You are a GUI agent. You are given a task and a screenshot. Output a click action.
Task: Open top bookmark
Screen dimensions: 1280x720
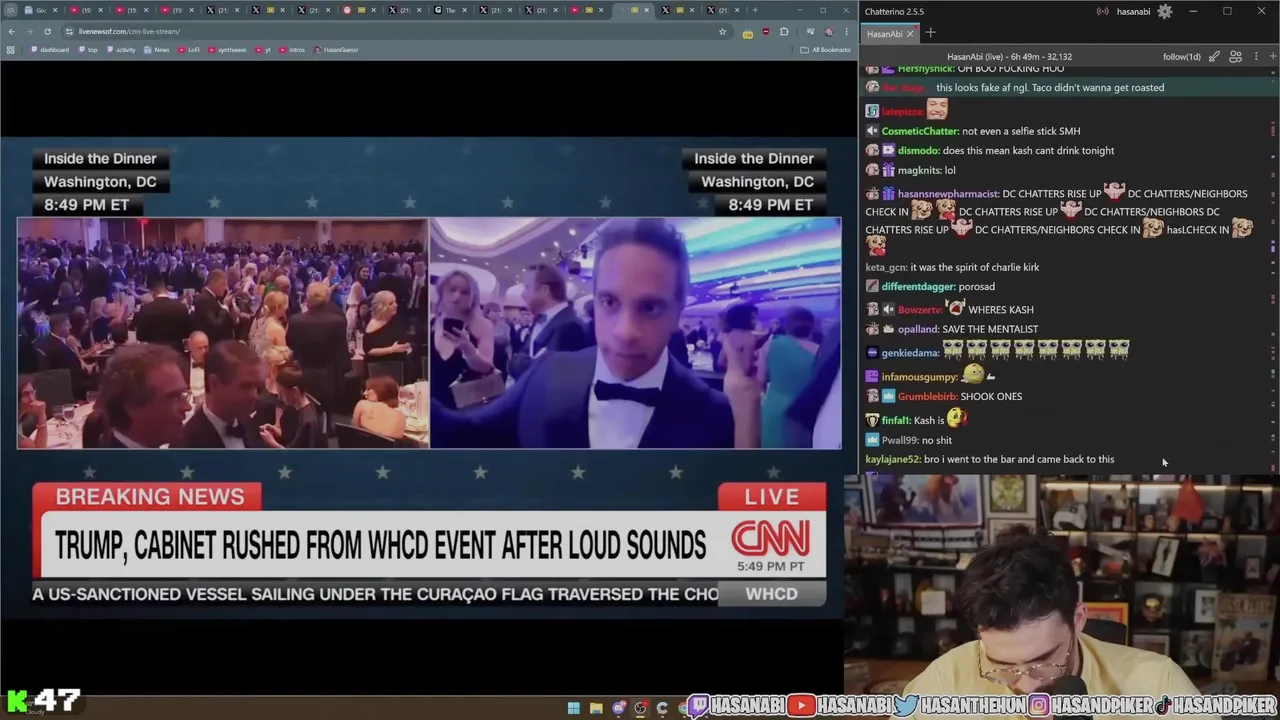(88, 50)
